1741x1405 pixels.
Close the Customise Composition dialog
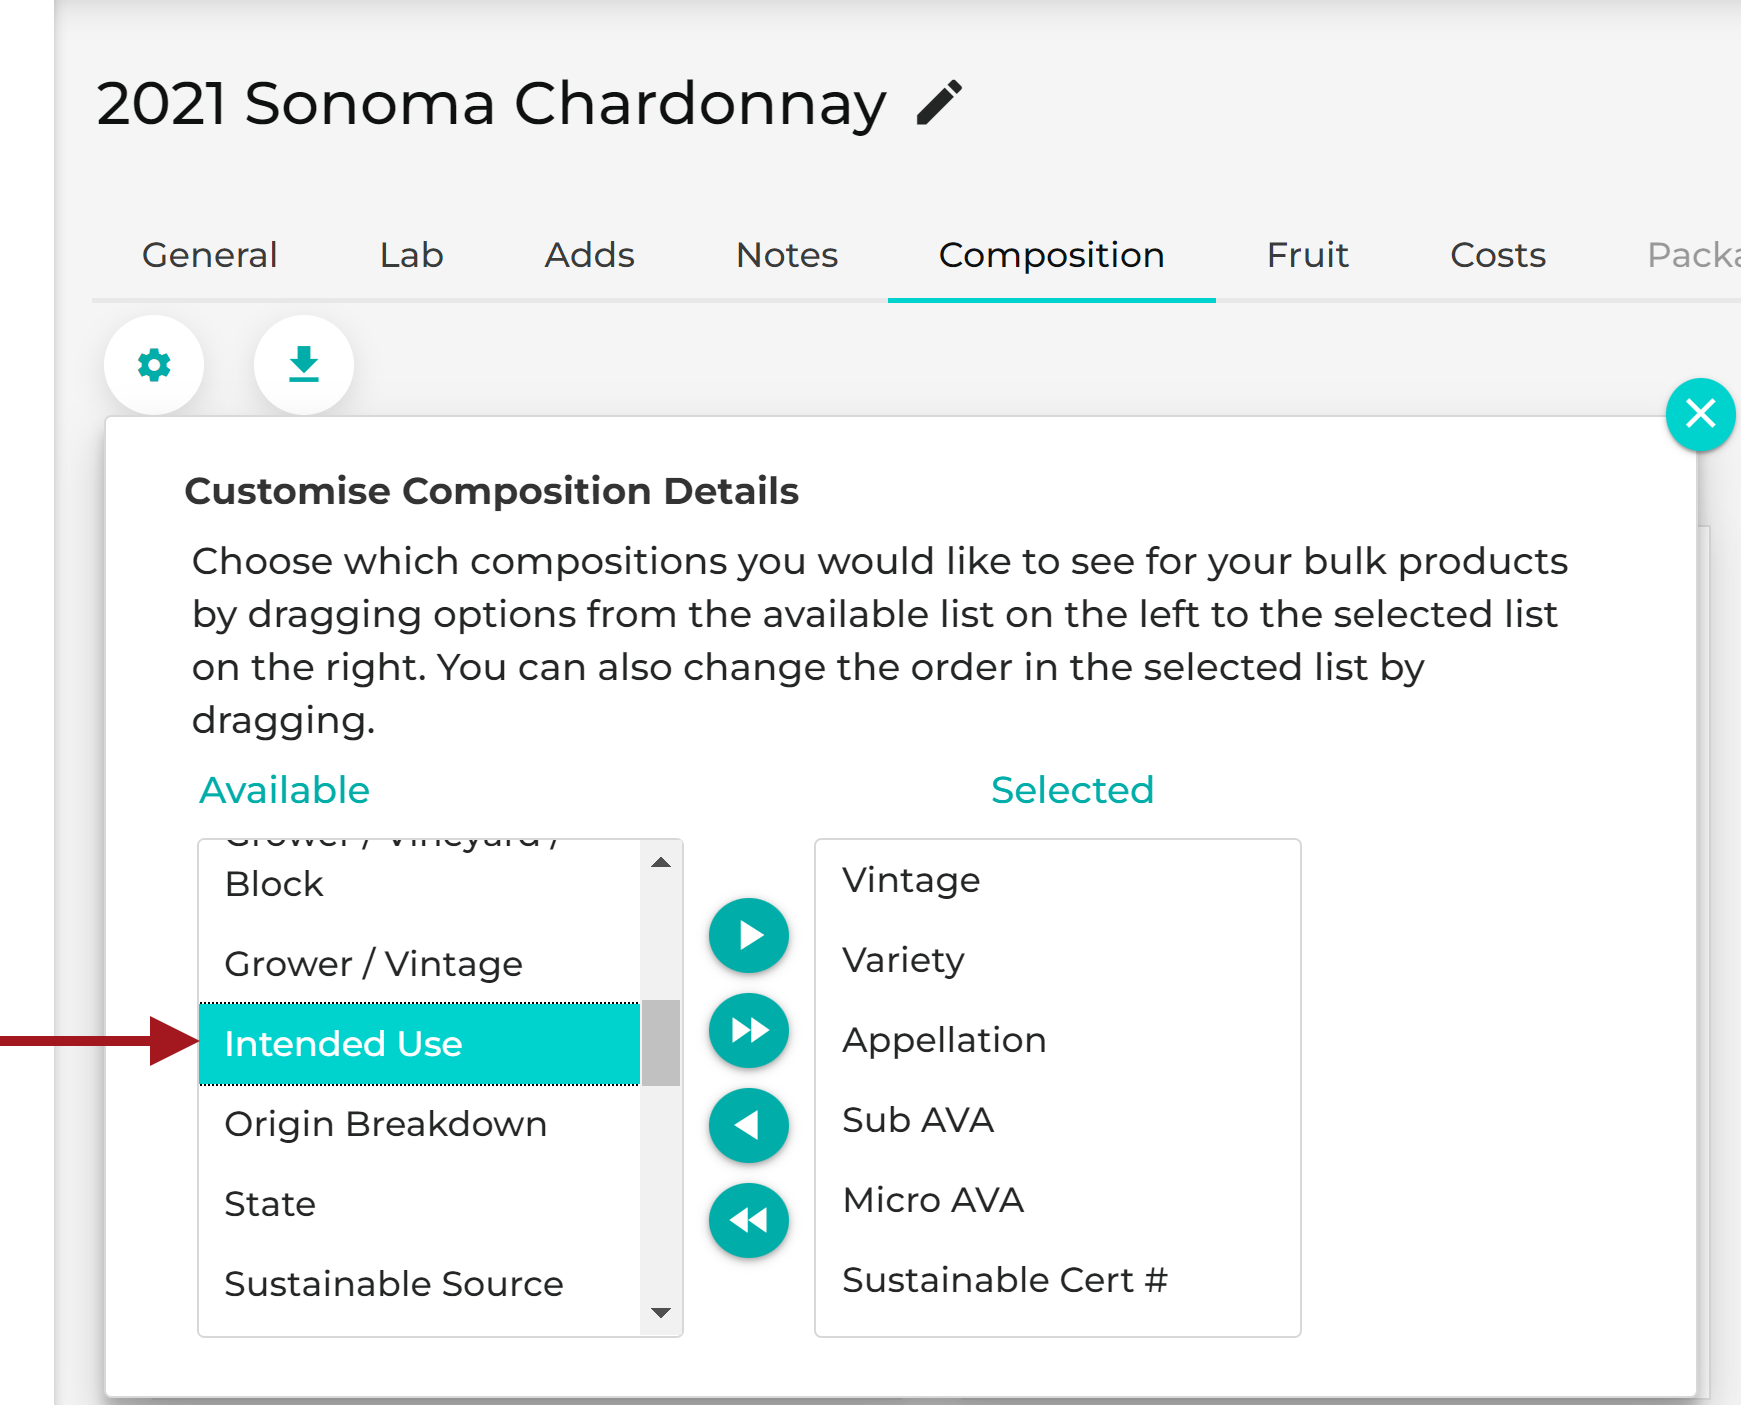coord(1700,414)
